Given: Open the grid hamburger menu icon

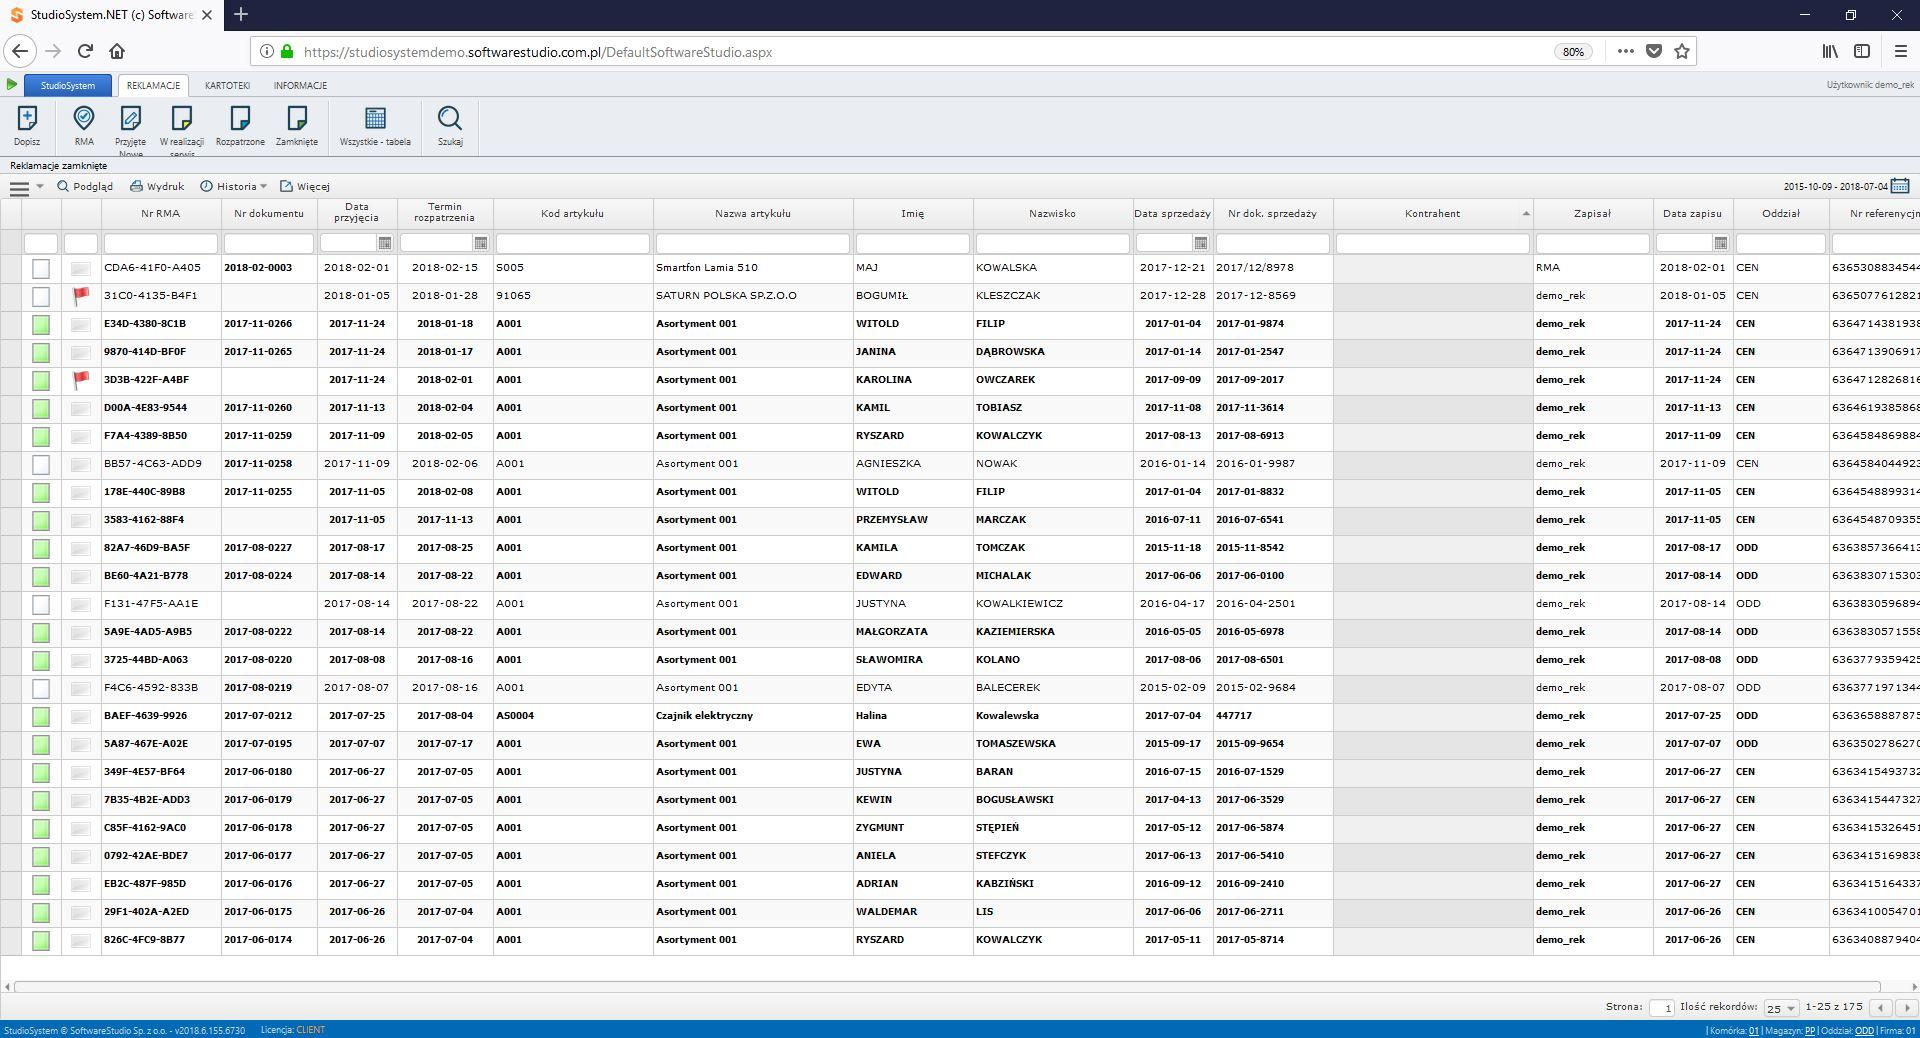Looking at the screenshot, I should tap(19, 187).
